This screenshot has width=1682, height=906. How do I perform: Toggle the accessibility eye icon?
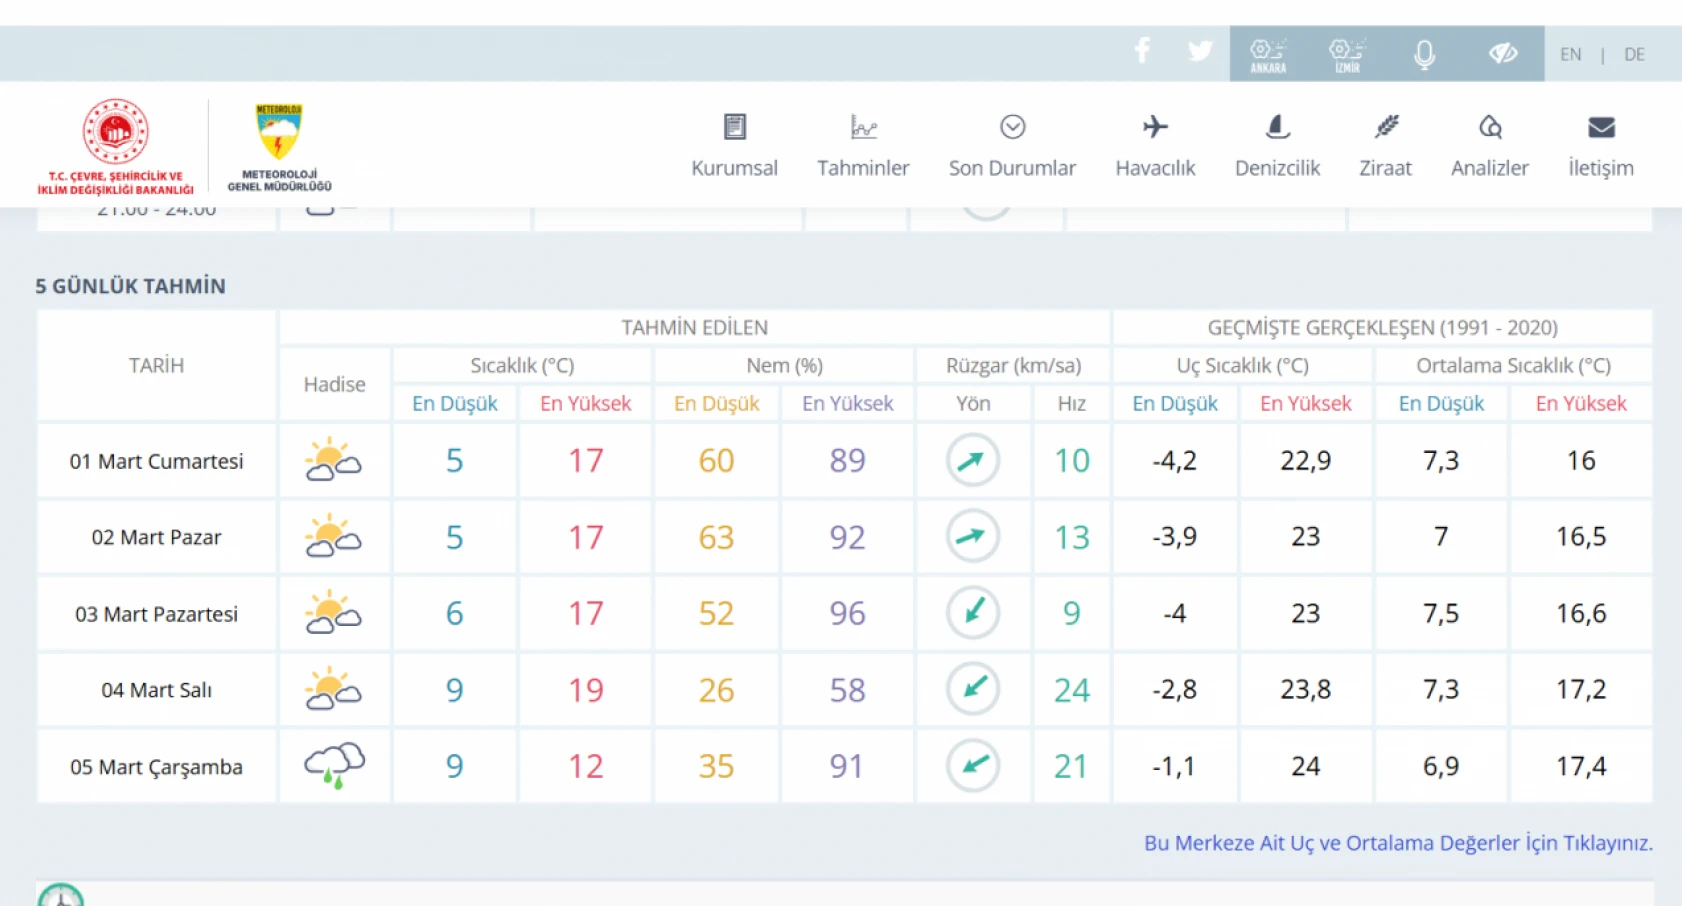pyautogui.click(x=1503, y=54)
